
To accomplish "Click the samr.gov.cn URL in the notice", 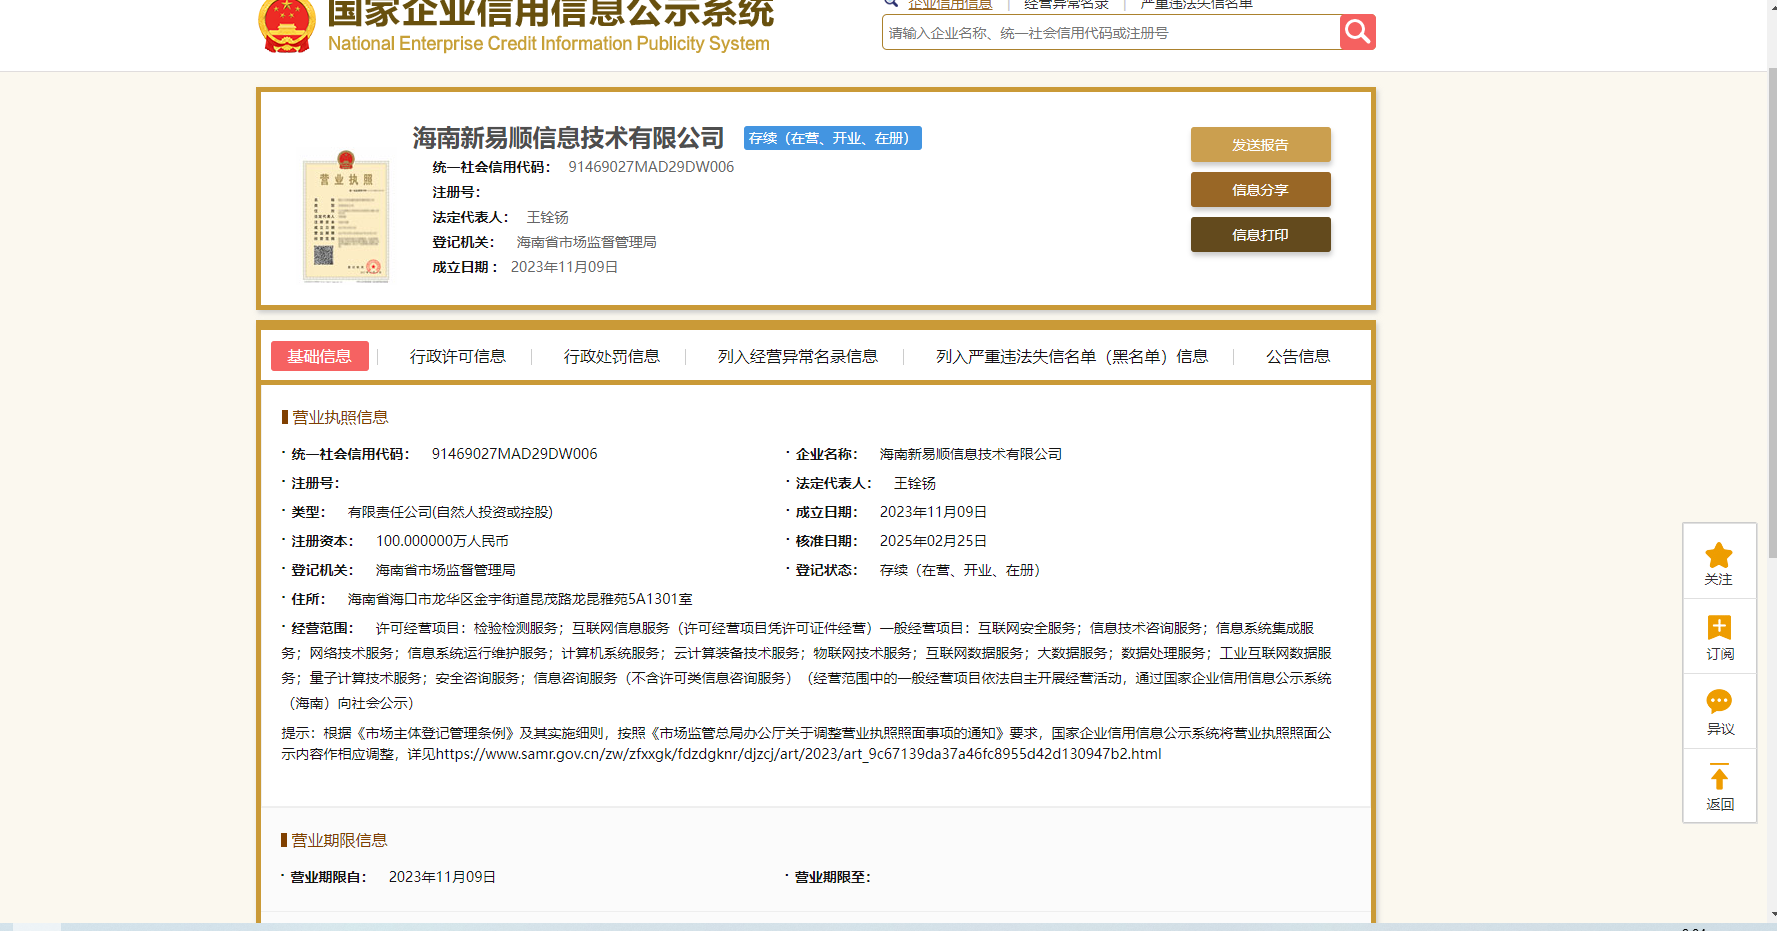I will 798,754.
